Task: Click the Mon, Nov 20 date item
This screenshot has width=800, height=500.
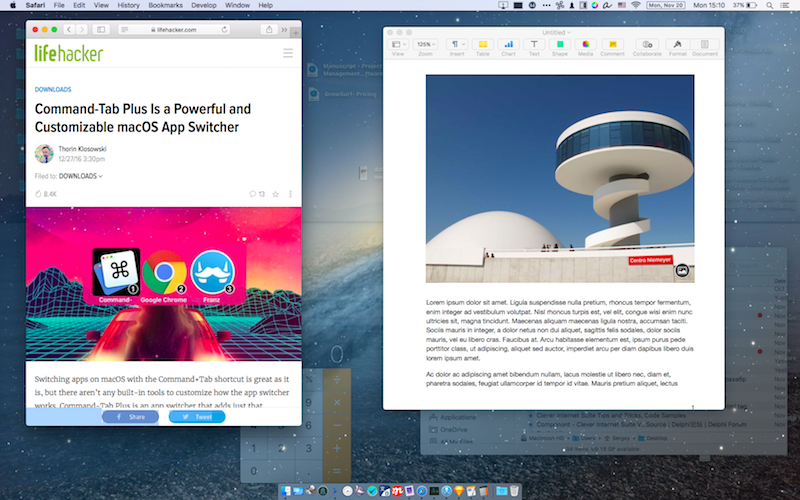Action: pyautogui.click(x=665, y=5)
